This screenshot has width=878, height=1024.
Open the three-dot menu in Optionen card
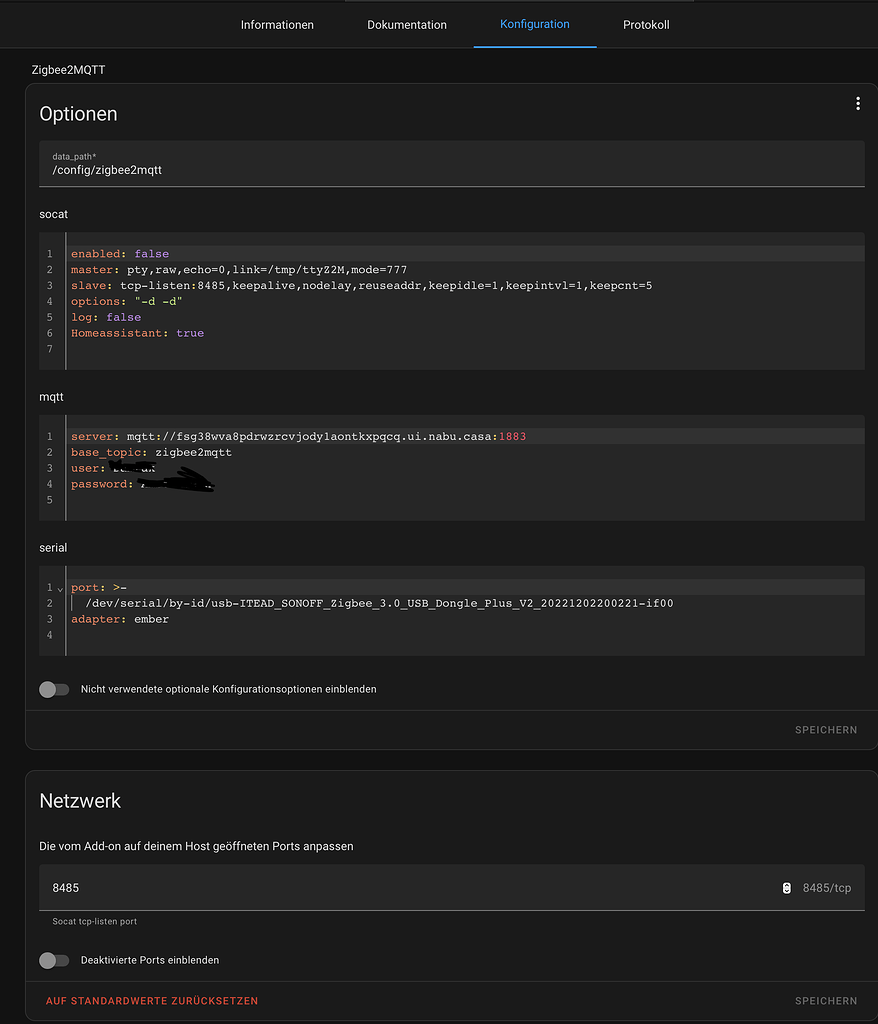coord(857,104)
